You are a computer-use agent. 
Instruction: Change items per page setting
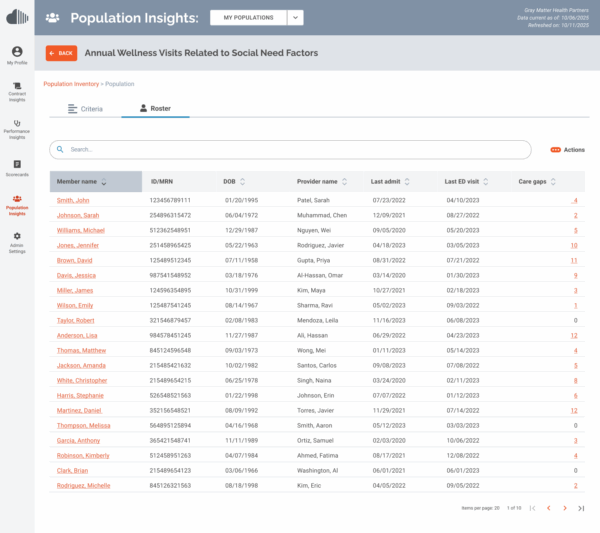pyautogui.click(x=481, y=508)
